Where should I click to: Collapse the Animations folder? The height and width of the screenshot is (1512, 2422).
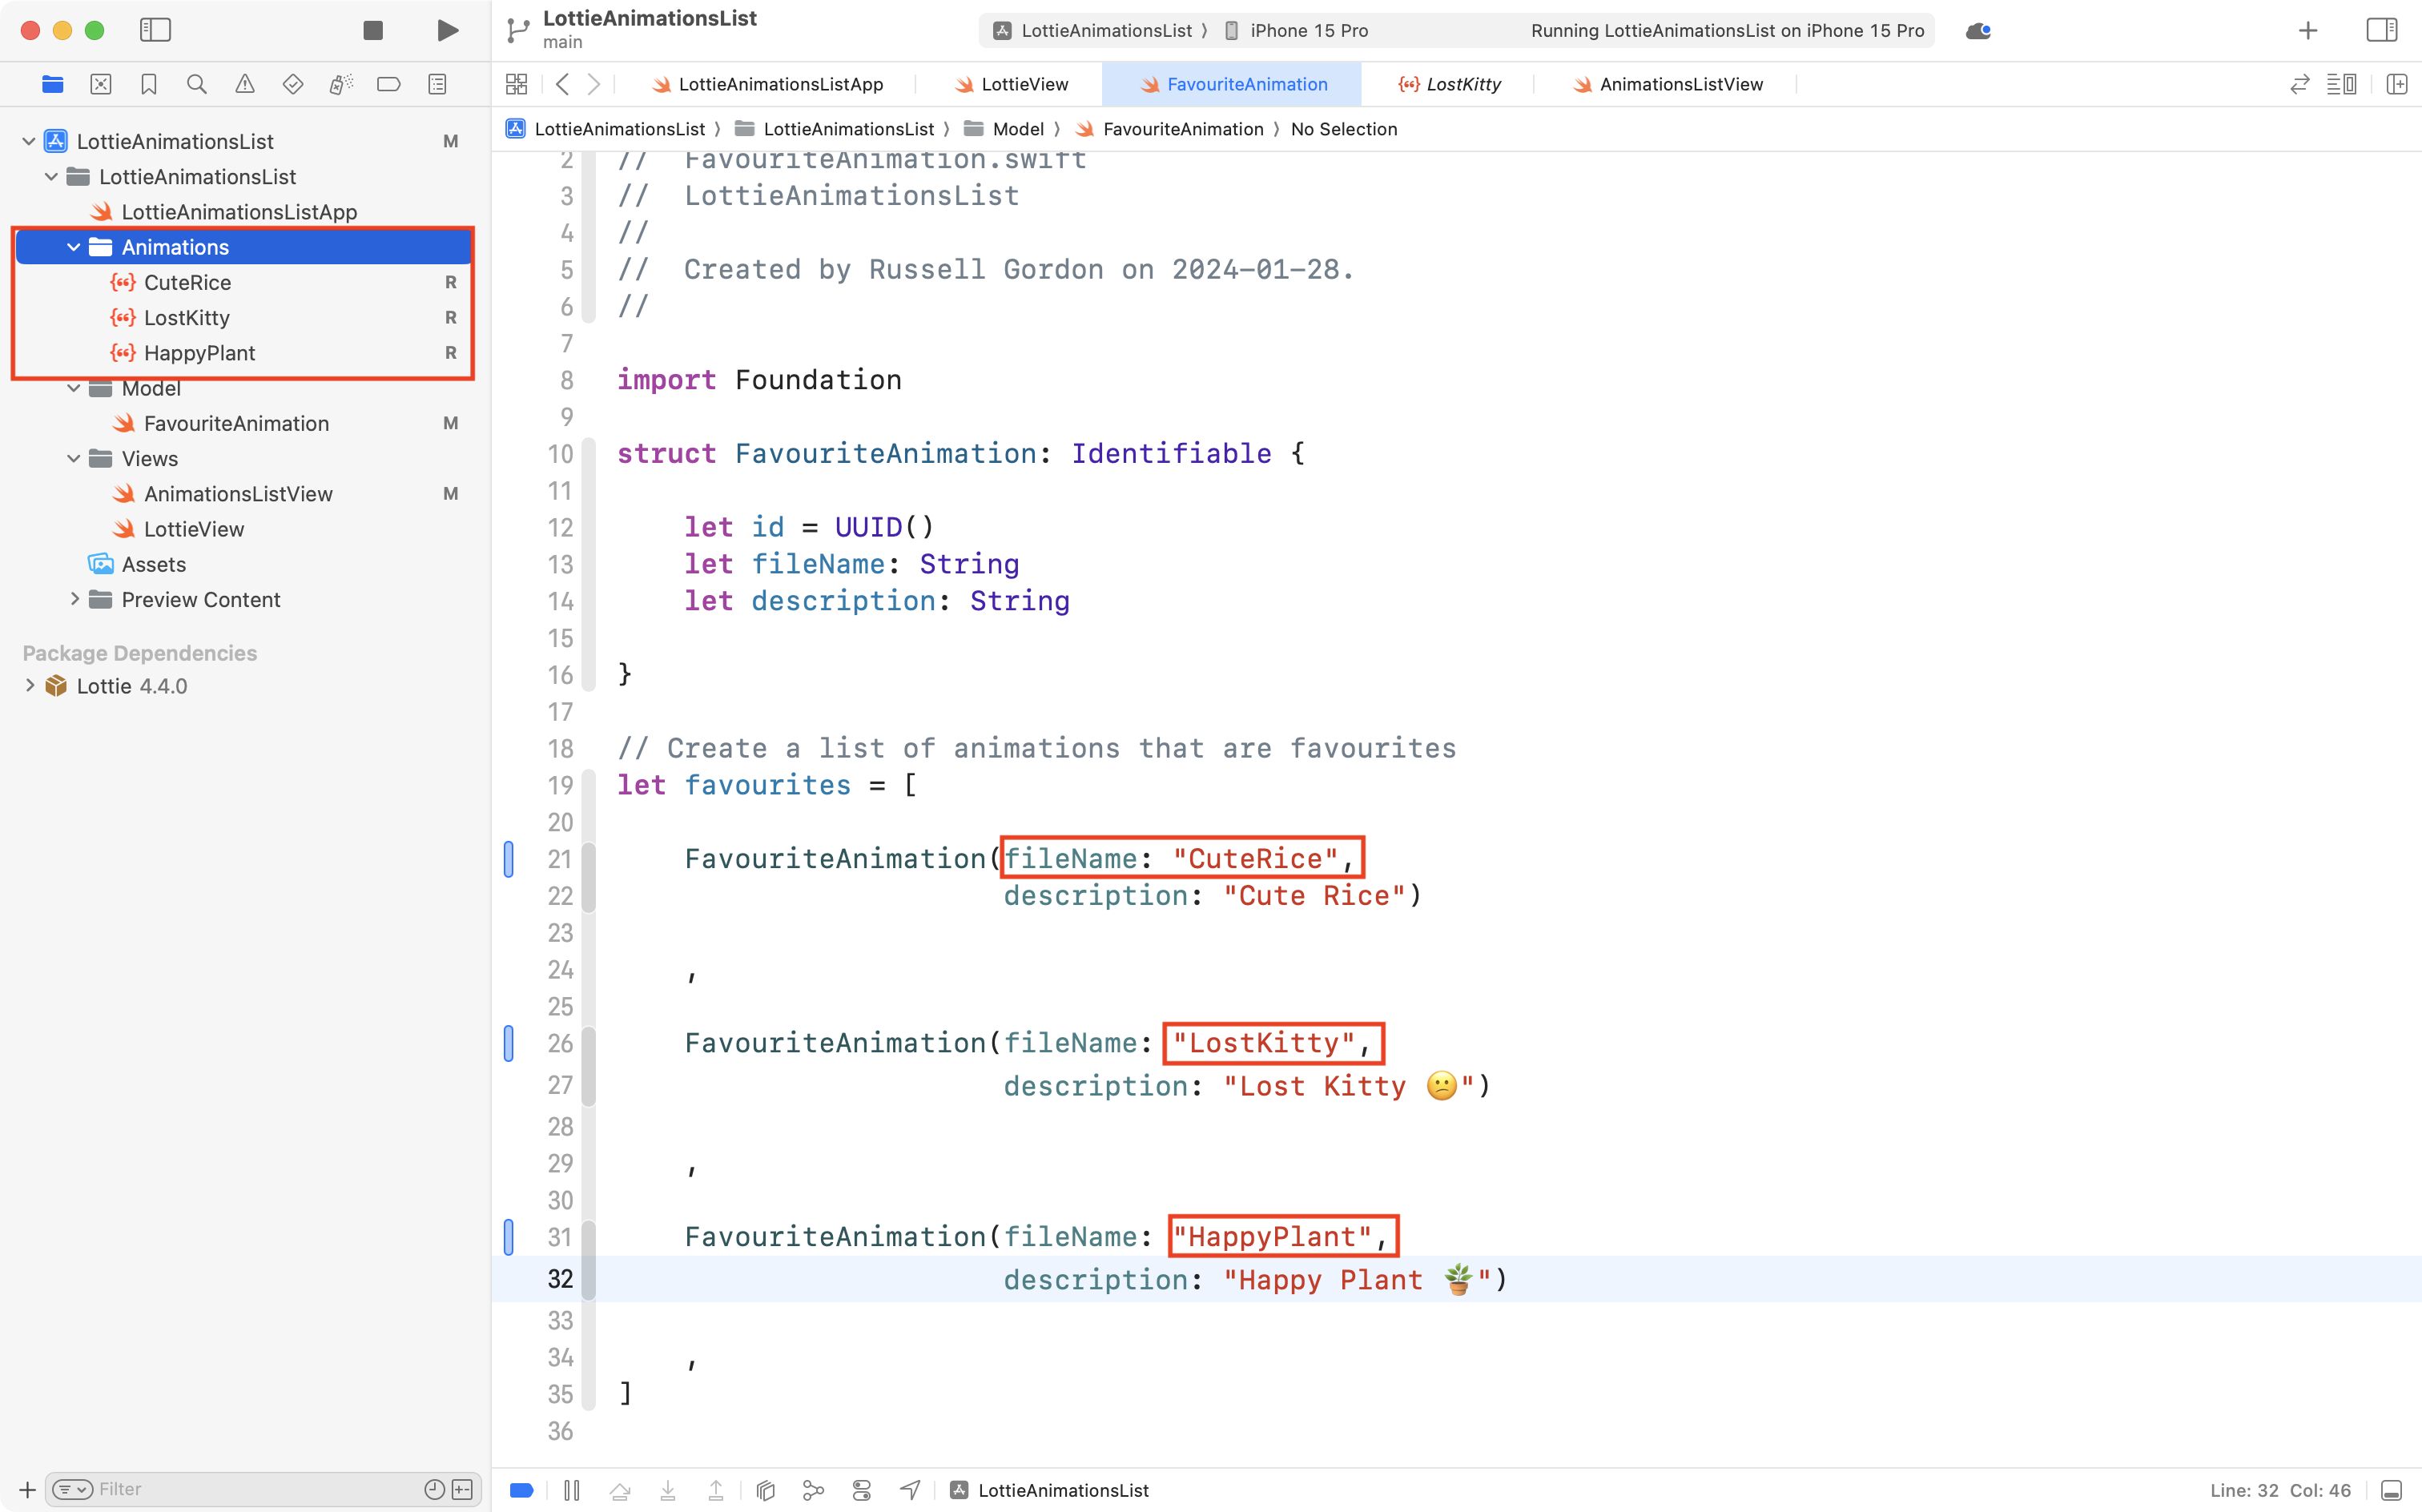[72, 247]
